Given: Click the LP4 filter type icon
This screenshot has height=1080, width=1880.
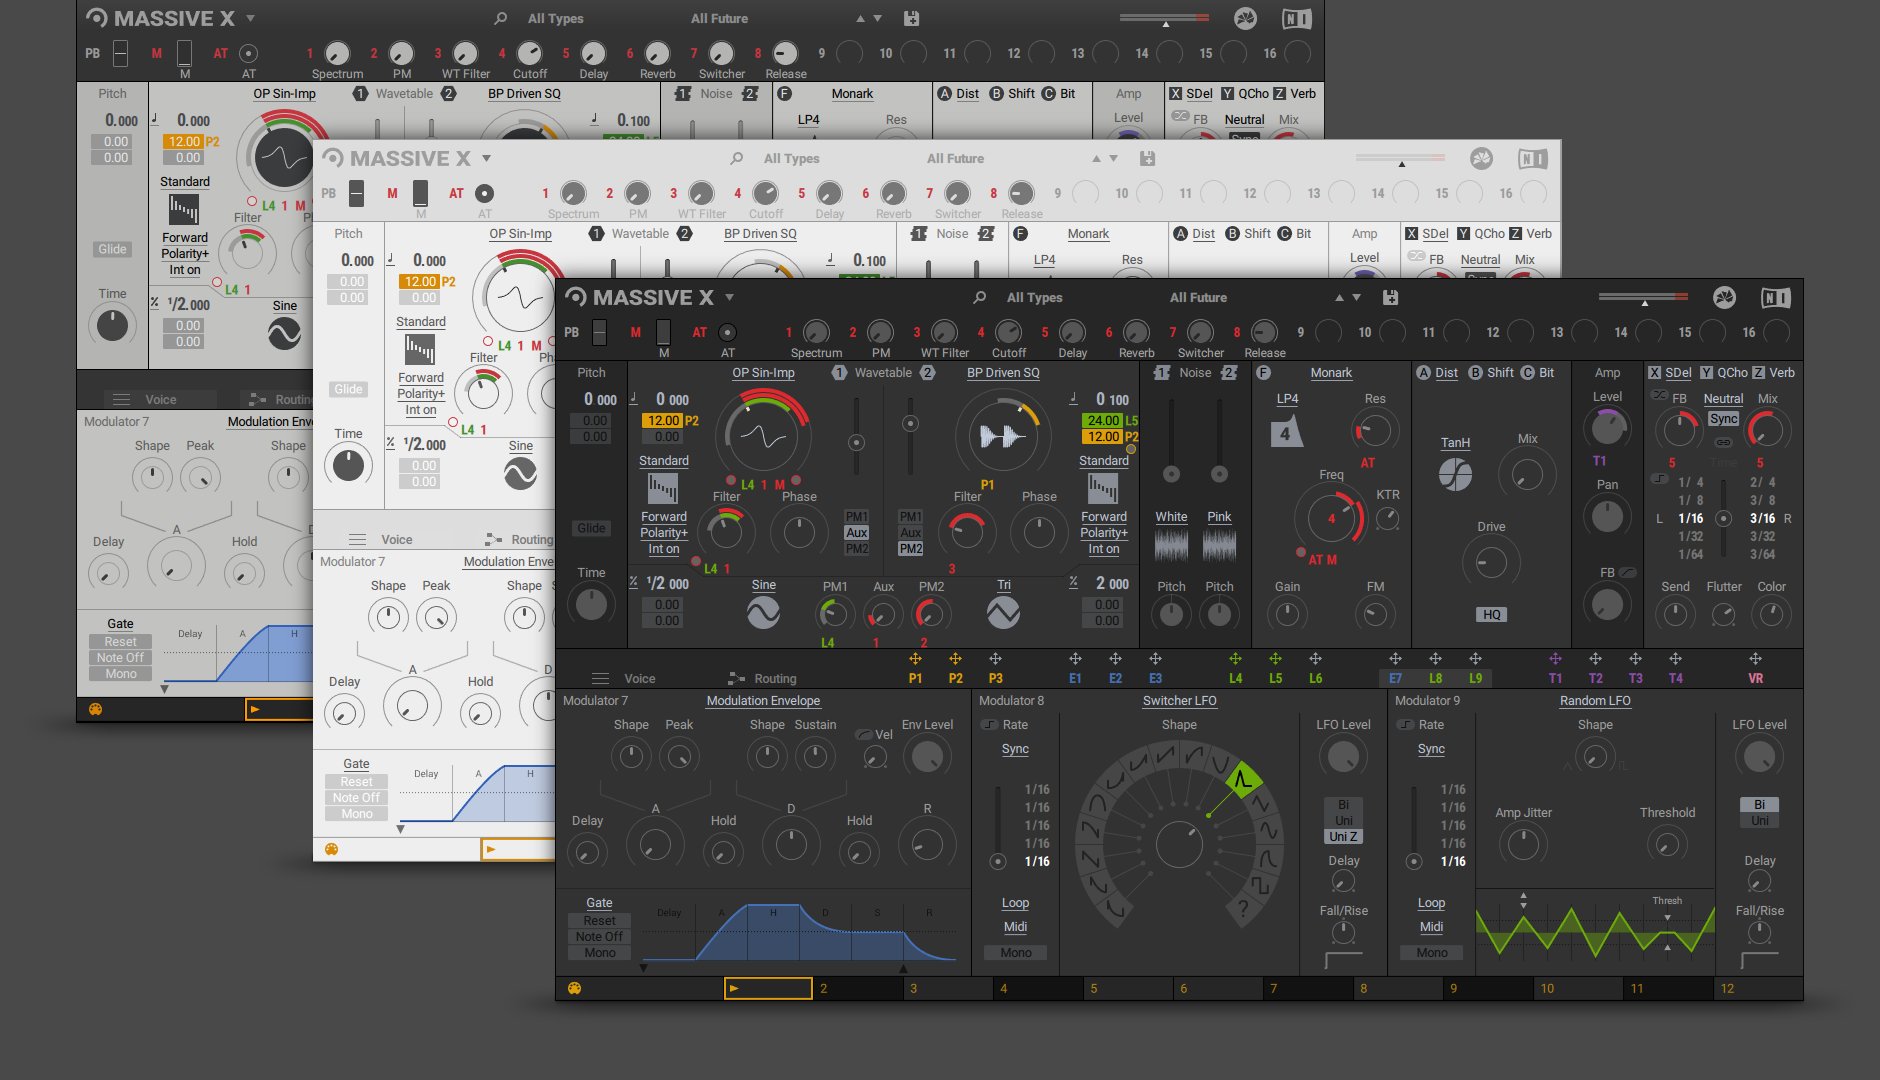Looking at the screenshot, I should click(1286, 432).
